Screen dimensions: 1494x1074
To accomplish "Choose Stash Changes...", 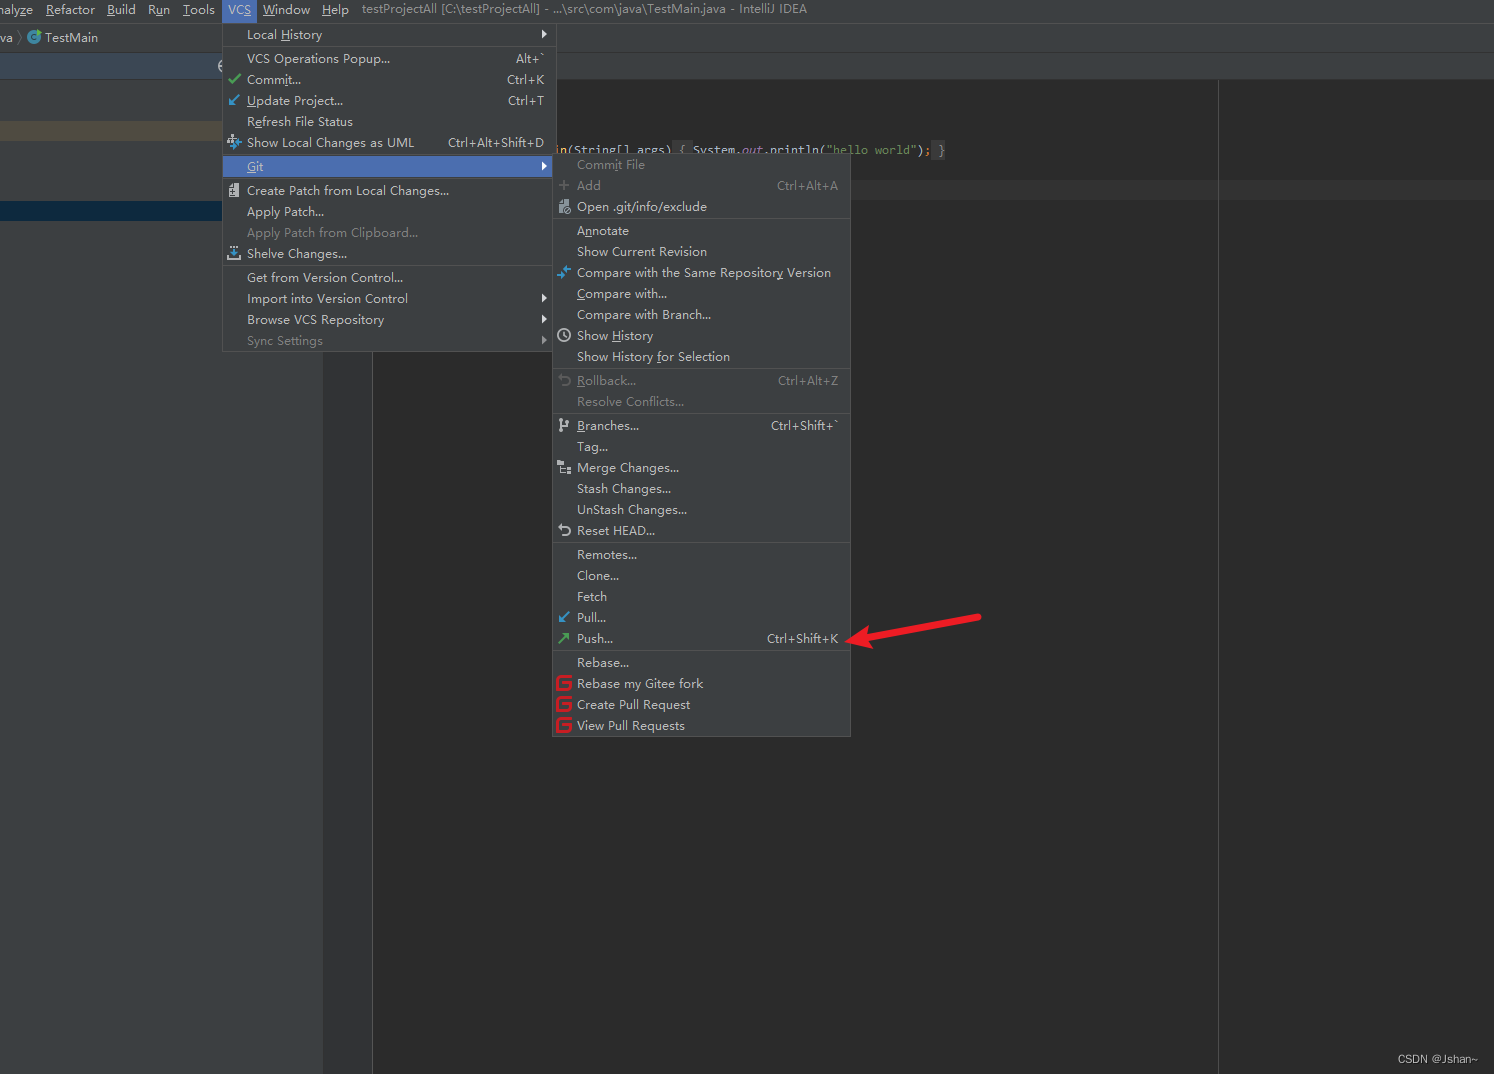I will pos(701,488).
